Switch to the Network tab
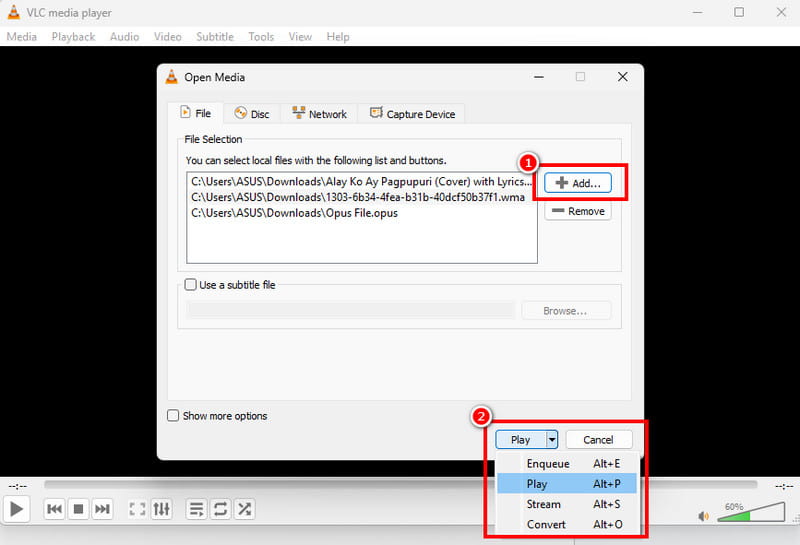This screenshot has height=545, width=800. [x=318, y=114]
